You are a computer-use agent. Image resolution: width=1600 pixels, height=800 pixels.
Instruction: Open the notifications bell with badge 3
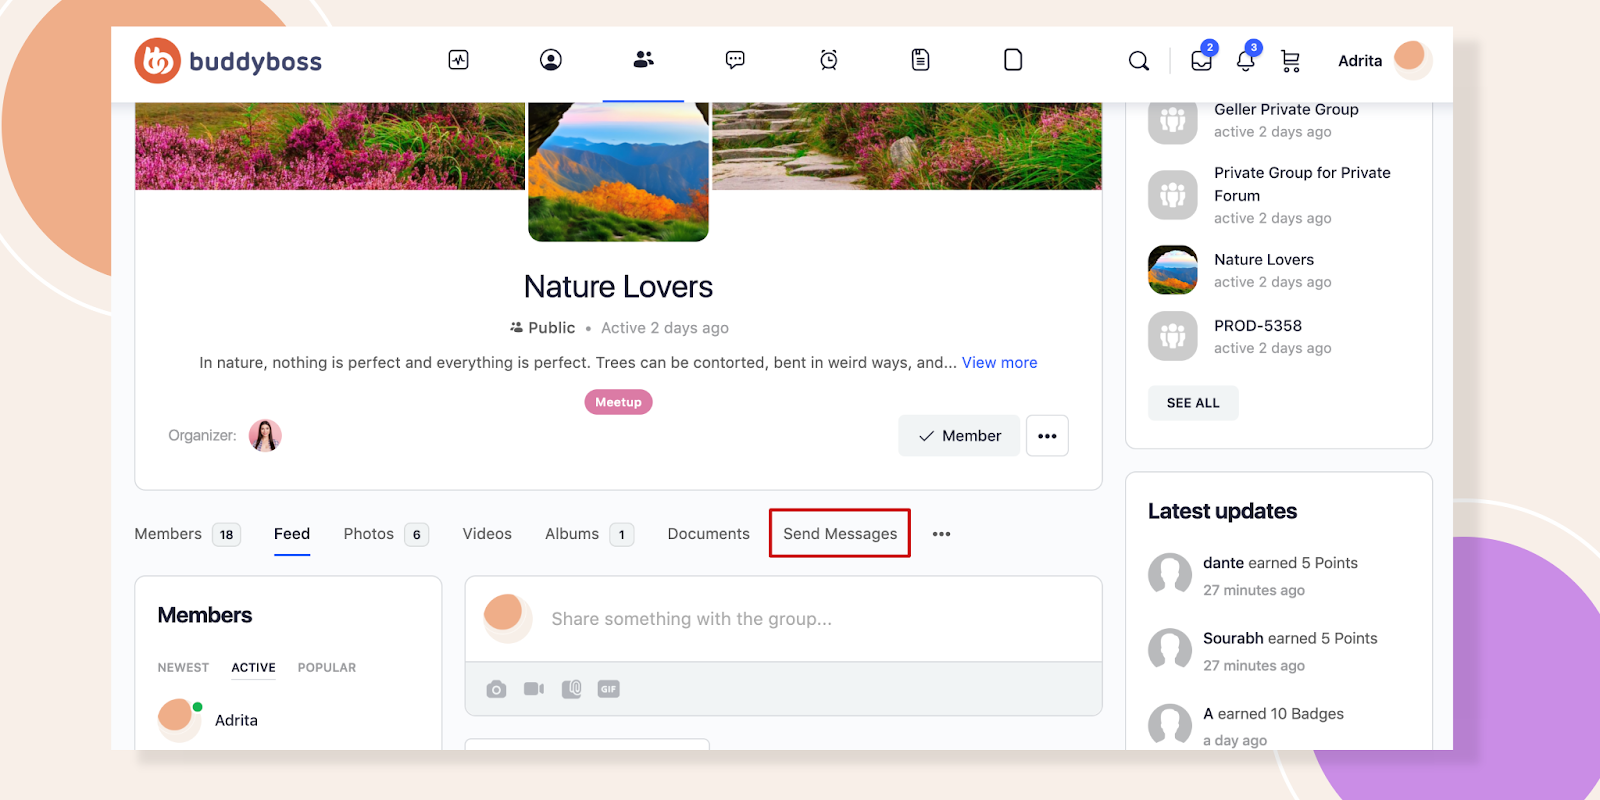(x=1246, y=60)
